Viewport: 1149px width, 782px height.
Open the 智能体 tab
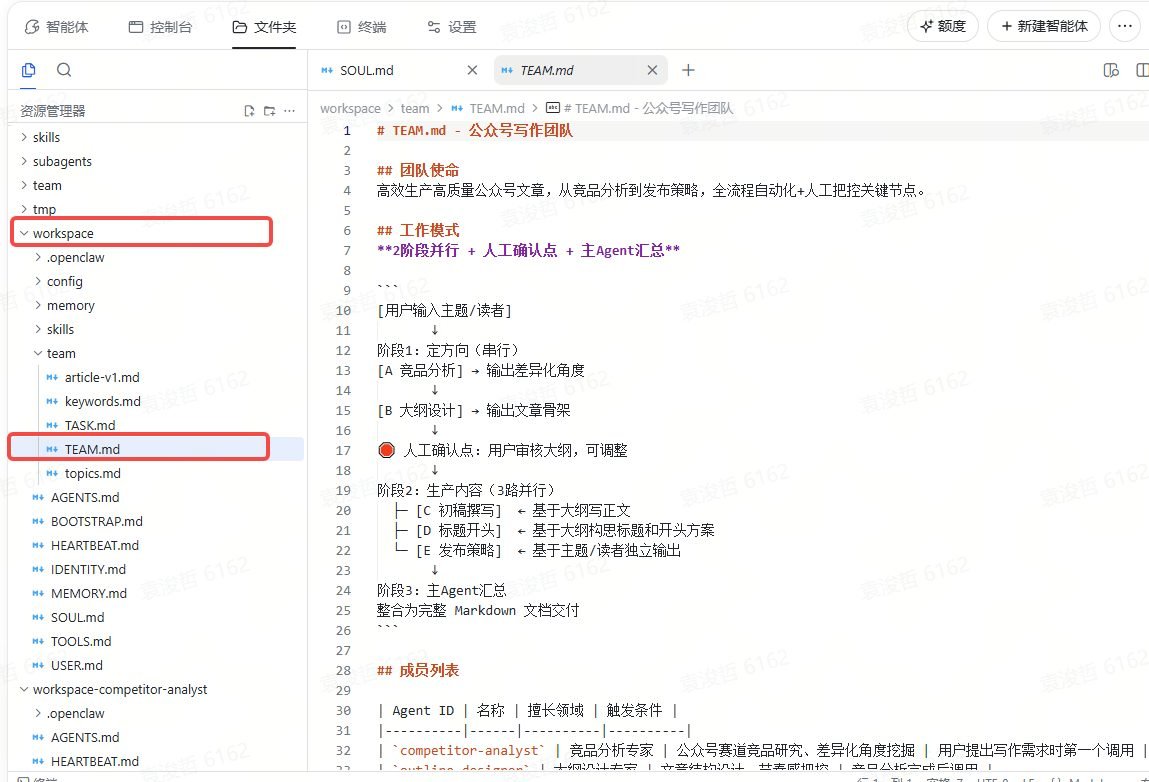pos(56,27)
